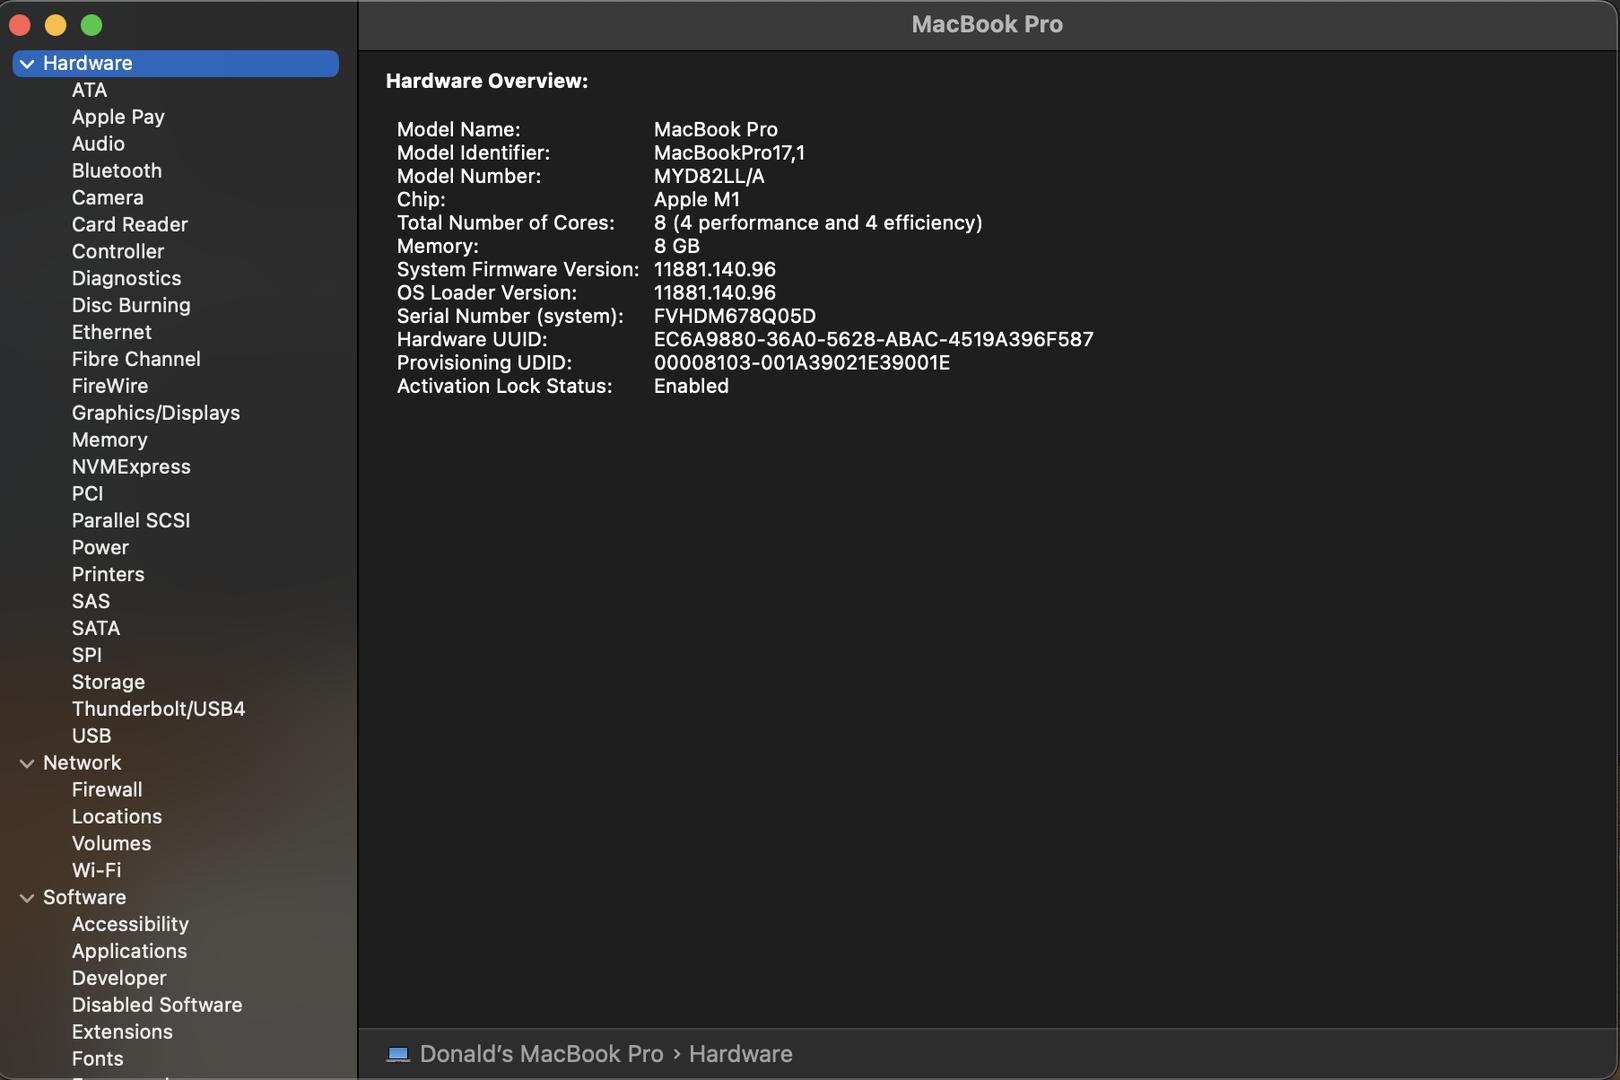The width and height of the screenshot is (1620, 1080).
Task: Select Disabled Software item
Action: 157,1006
